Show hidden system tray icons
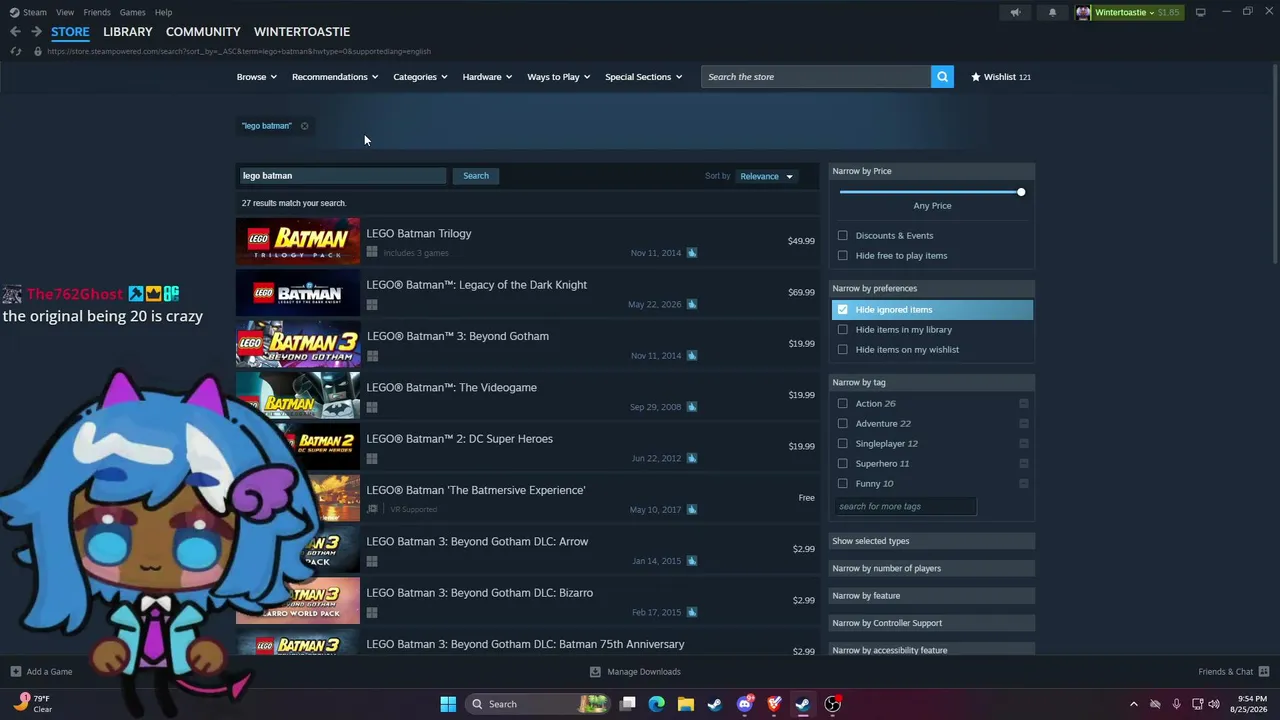Viewport: 1280px width, 720px height. click(x=1133, y=704)
